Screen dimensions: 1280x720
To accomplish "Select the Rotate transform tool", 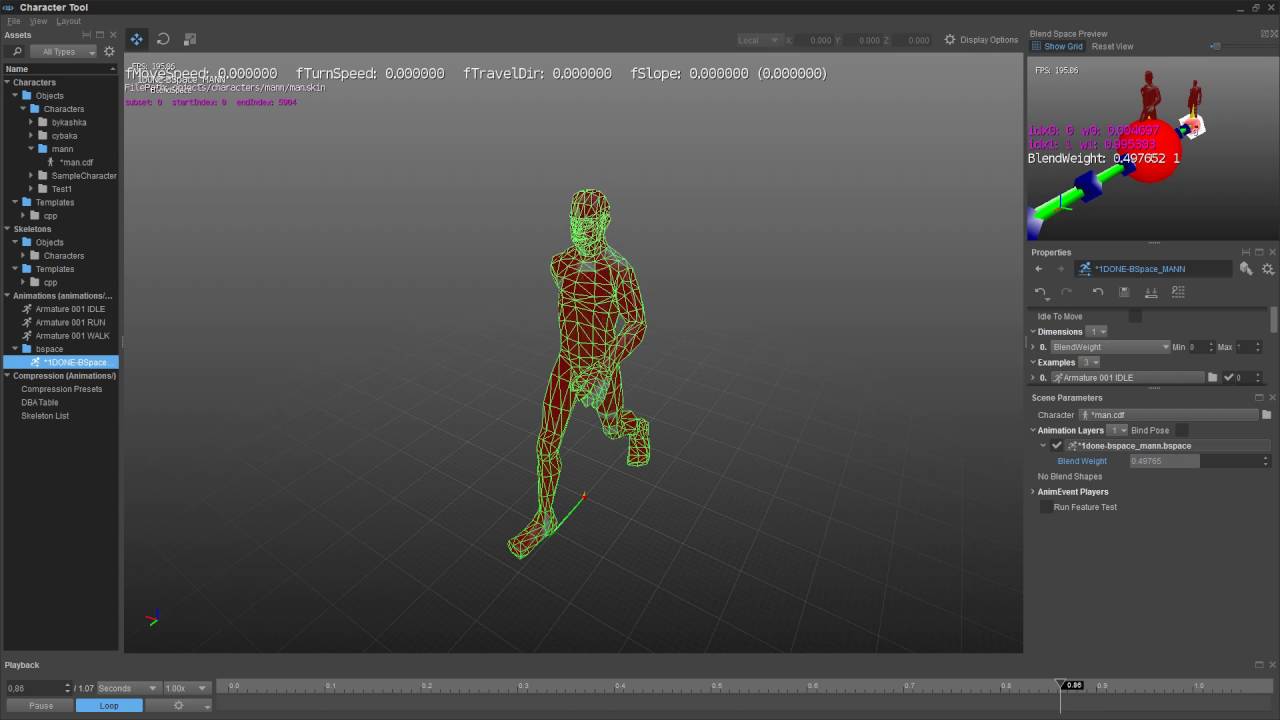I will 163,39.
